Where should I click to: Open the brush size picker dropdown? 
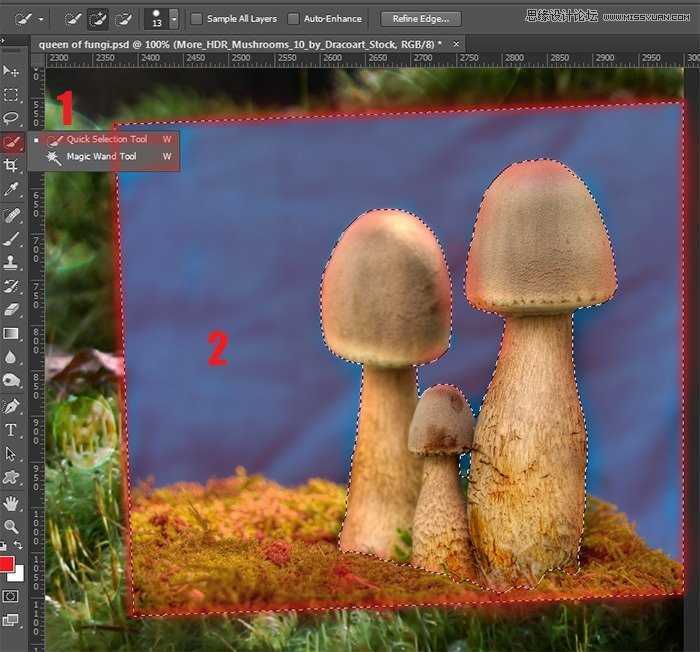pos(174,18)
